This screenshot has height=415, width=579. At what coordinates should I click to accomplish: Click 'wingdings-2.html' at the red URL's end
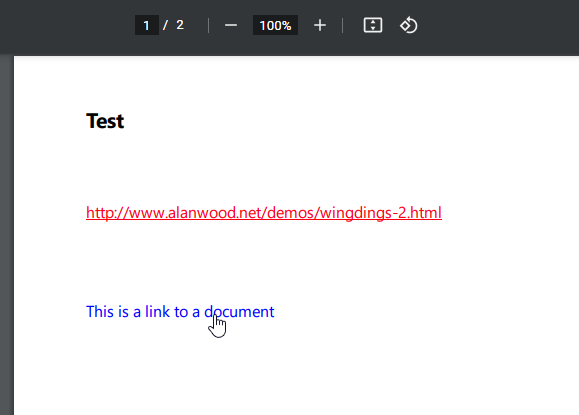pyautogui.click(x=380, y=213)
